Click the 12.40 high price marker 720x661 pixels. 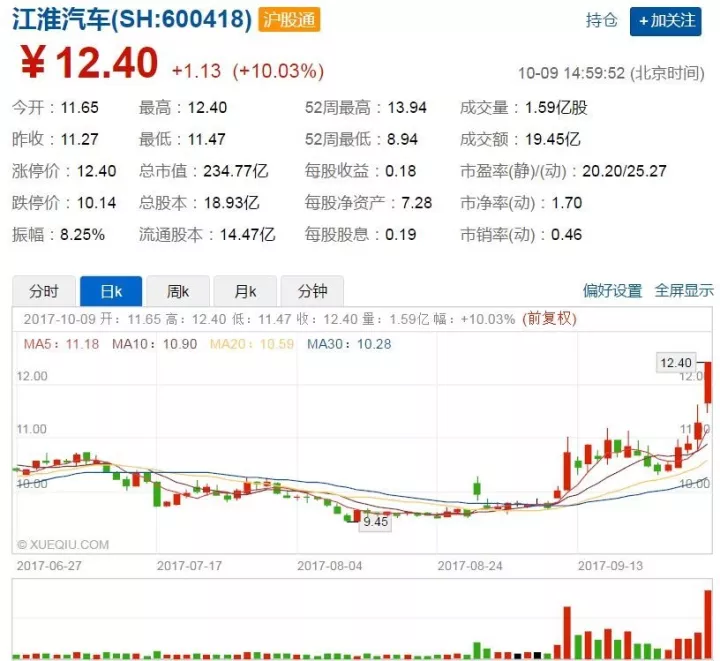tap(676, 363)
